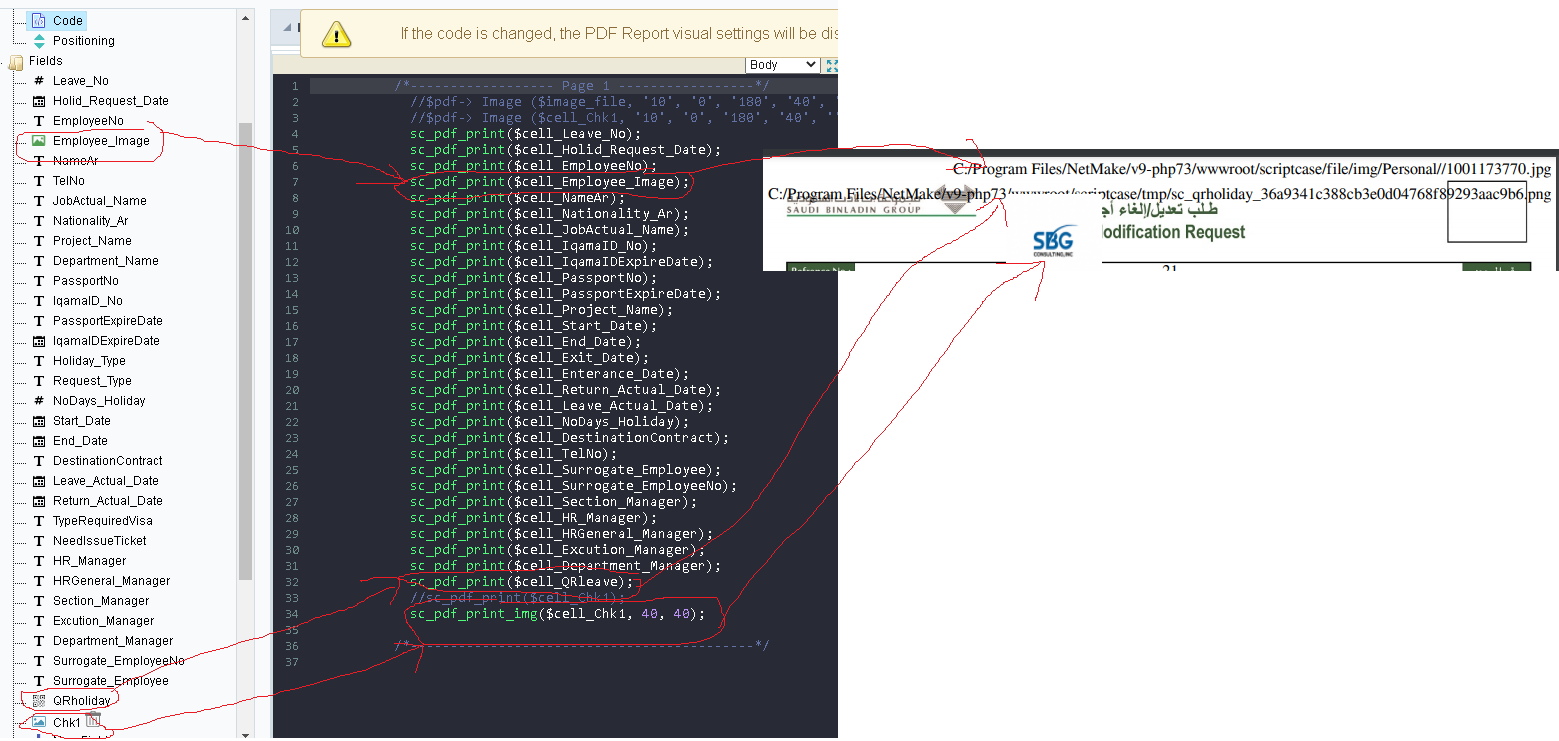Click the image icon beside Chk1
The height and width of the screenshot is (741, 1559).
39,722
